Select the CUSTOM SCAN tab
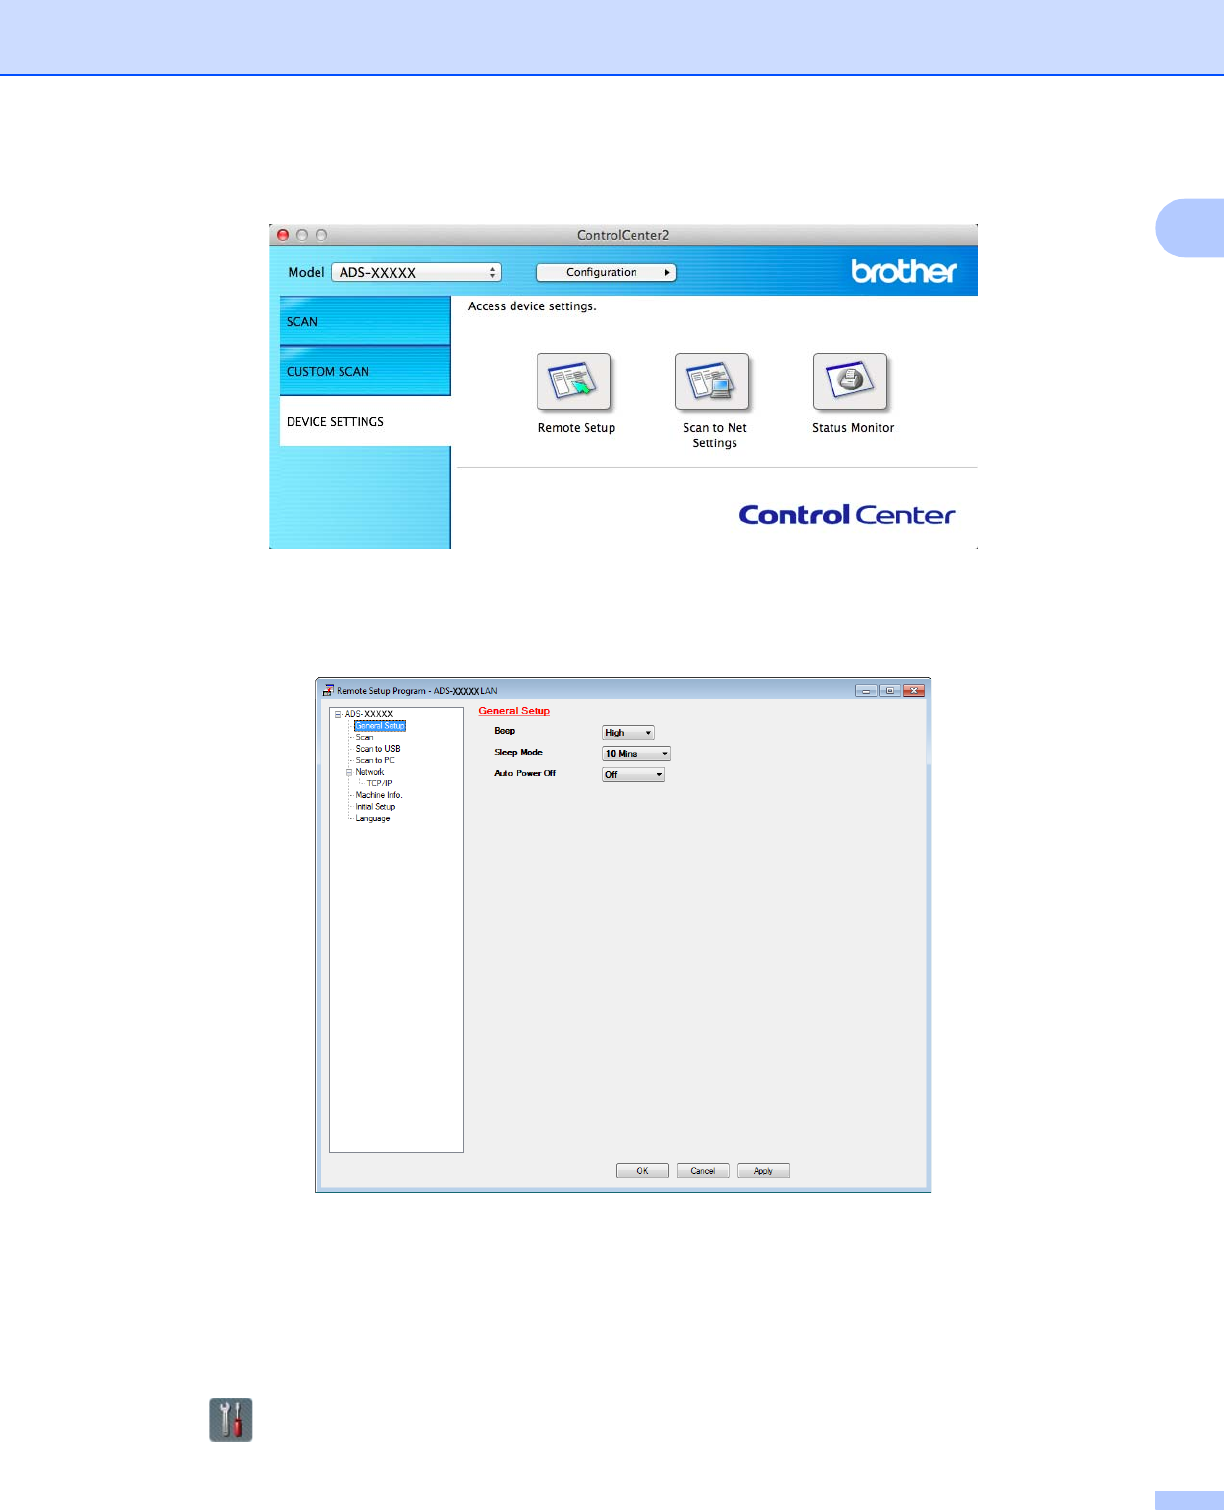 (x=365, y=372)
